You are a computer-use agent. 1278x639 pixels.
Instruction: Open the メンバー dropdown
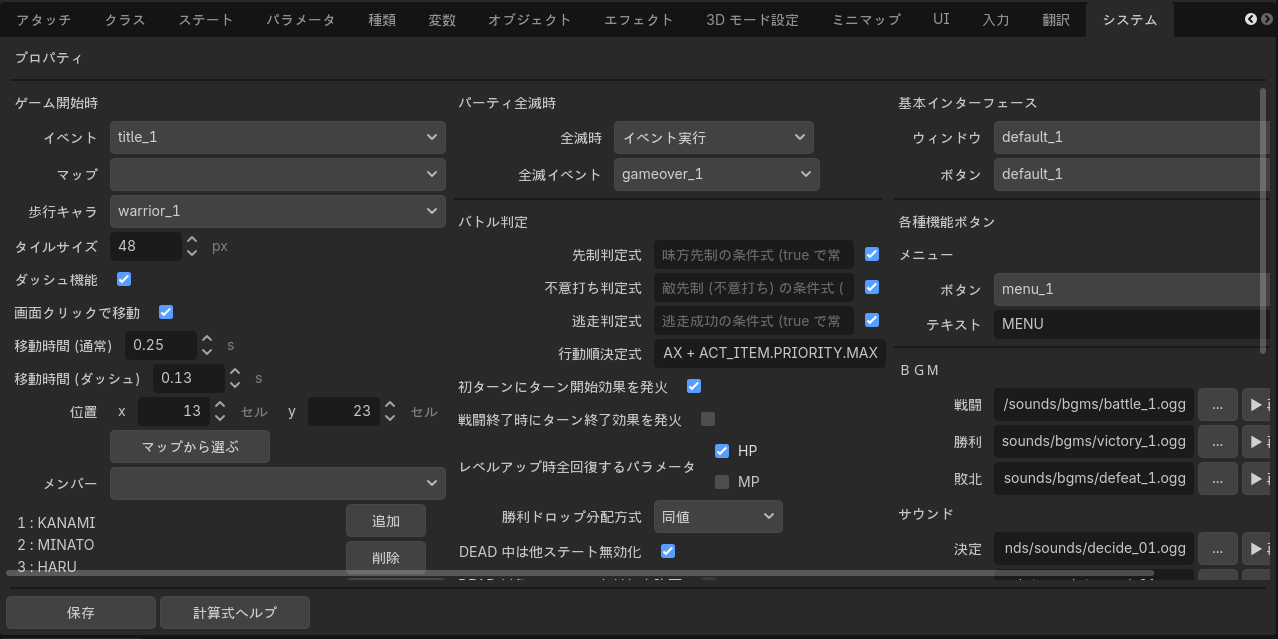click(x=278, y=483)
